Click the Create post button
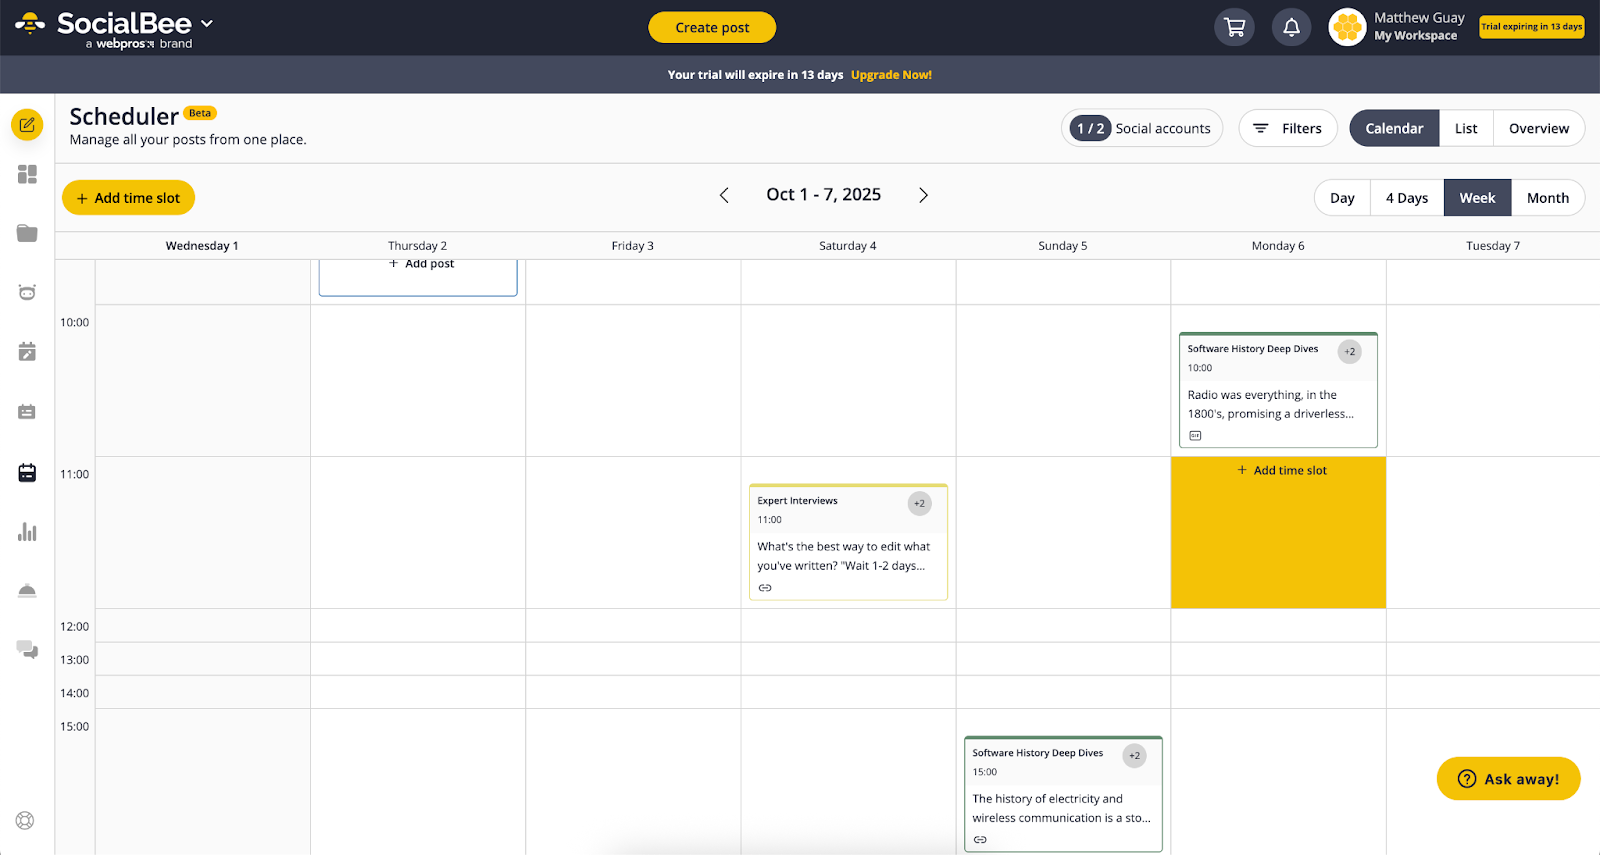Image resolution: width=1600 pixels, height=855 pixels. click(x=712, y=27)
